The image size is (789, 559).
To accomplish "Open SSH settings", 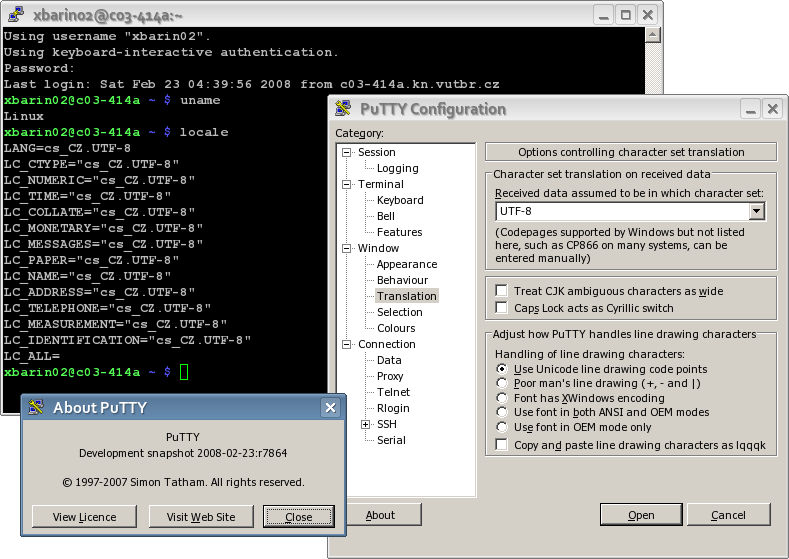I will pos(386,424).
